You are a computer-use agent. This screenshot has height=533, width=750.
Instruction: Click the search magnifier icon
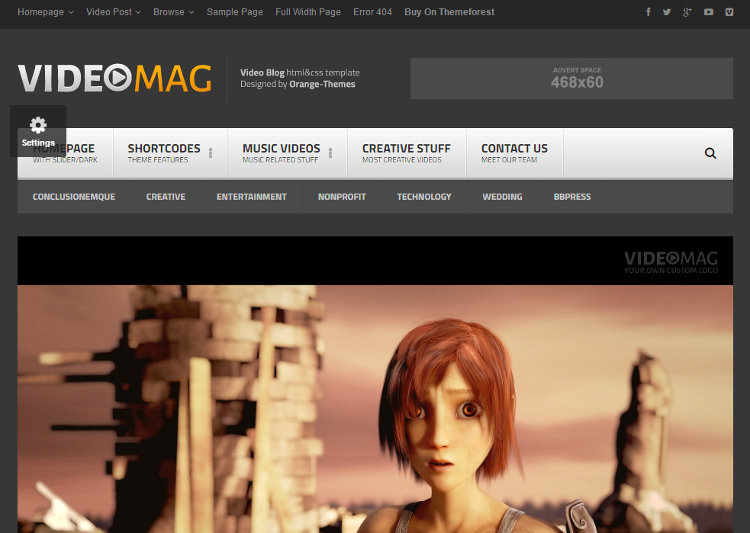710,153
